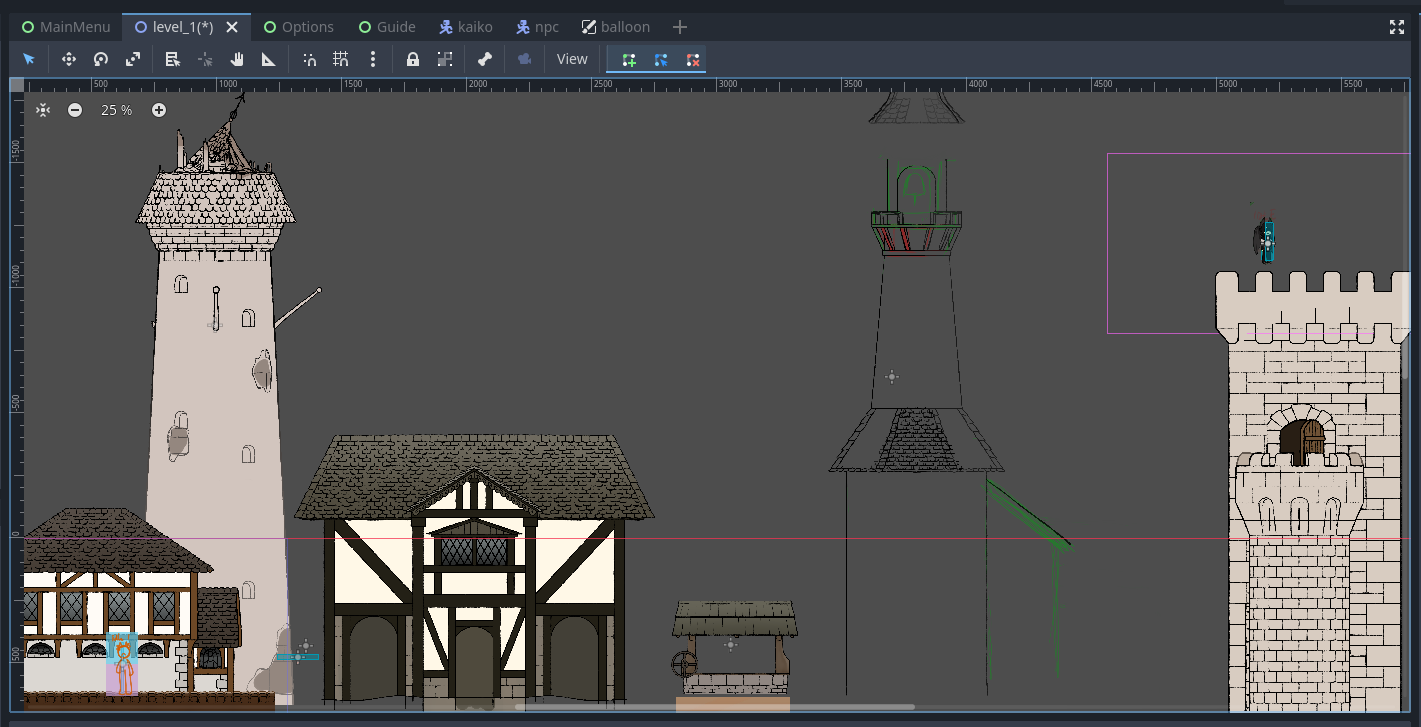Viewport: 1421px width, 727px height.
Task: Switch to the Options scene tab
Action: coord(298,27)
